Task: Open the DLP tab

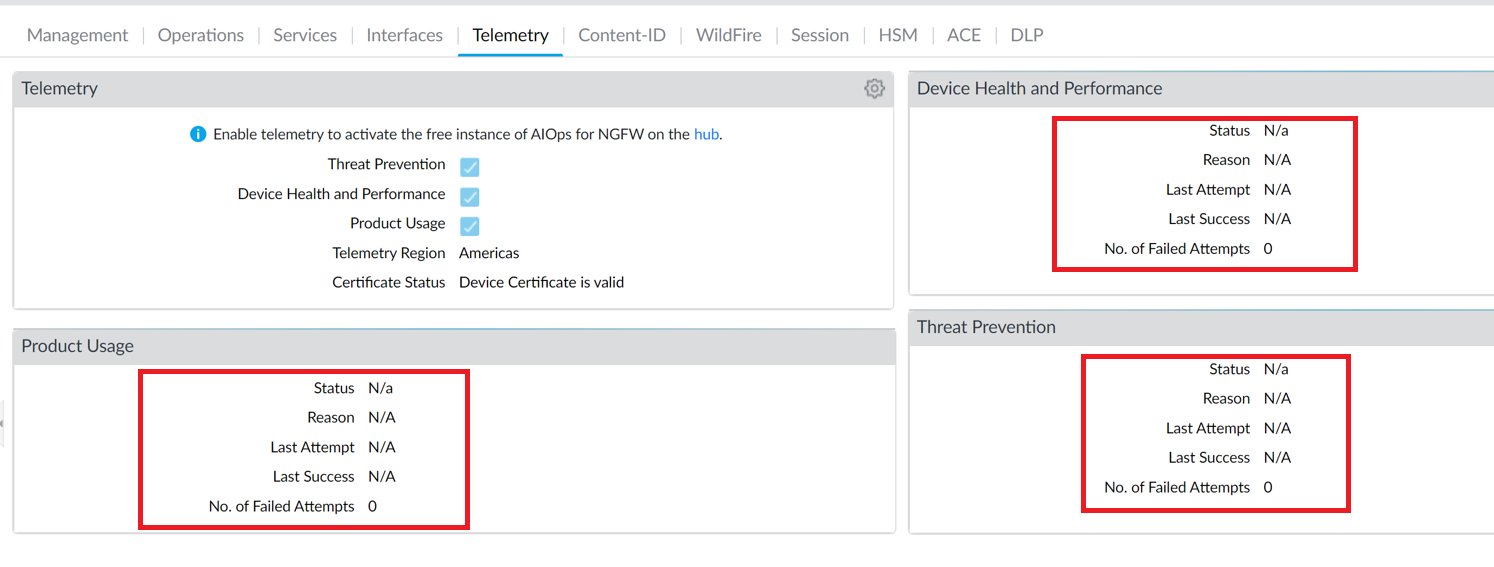Action: coord(1027,35)
